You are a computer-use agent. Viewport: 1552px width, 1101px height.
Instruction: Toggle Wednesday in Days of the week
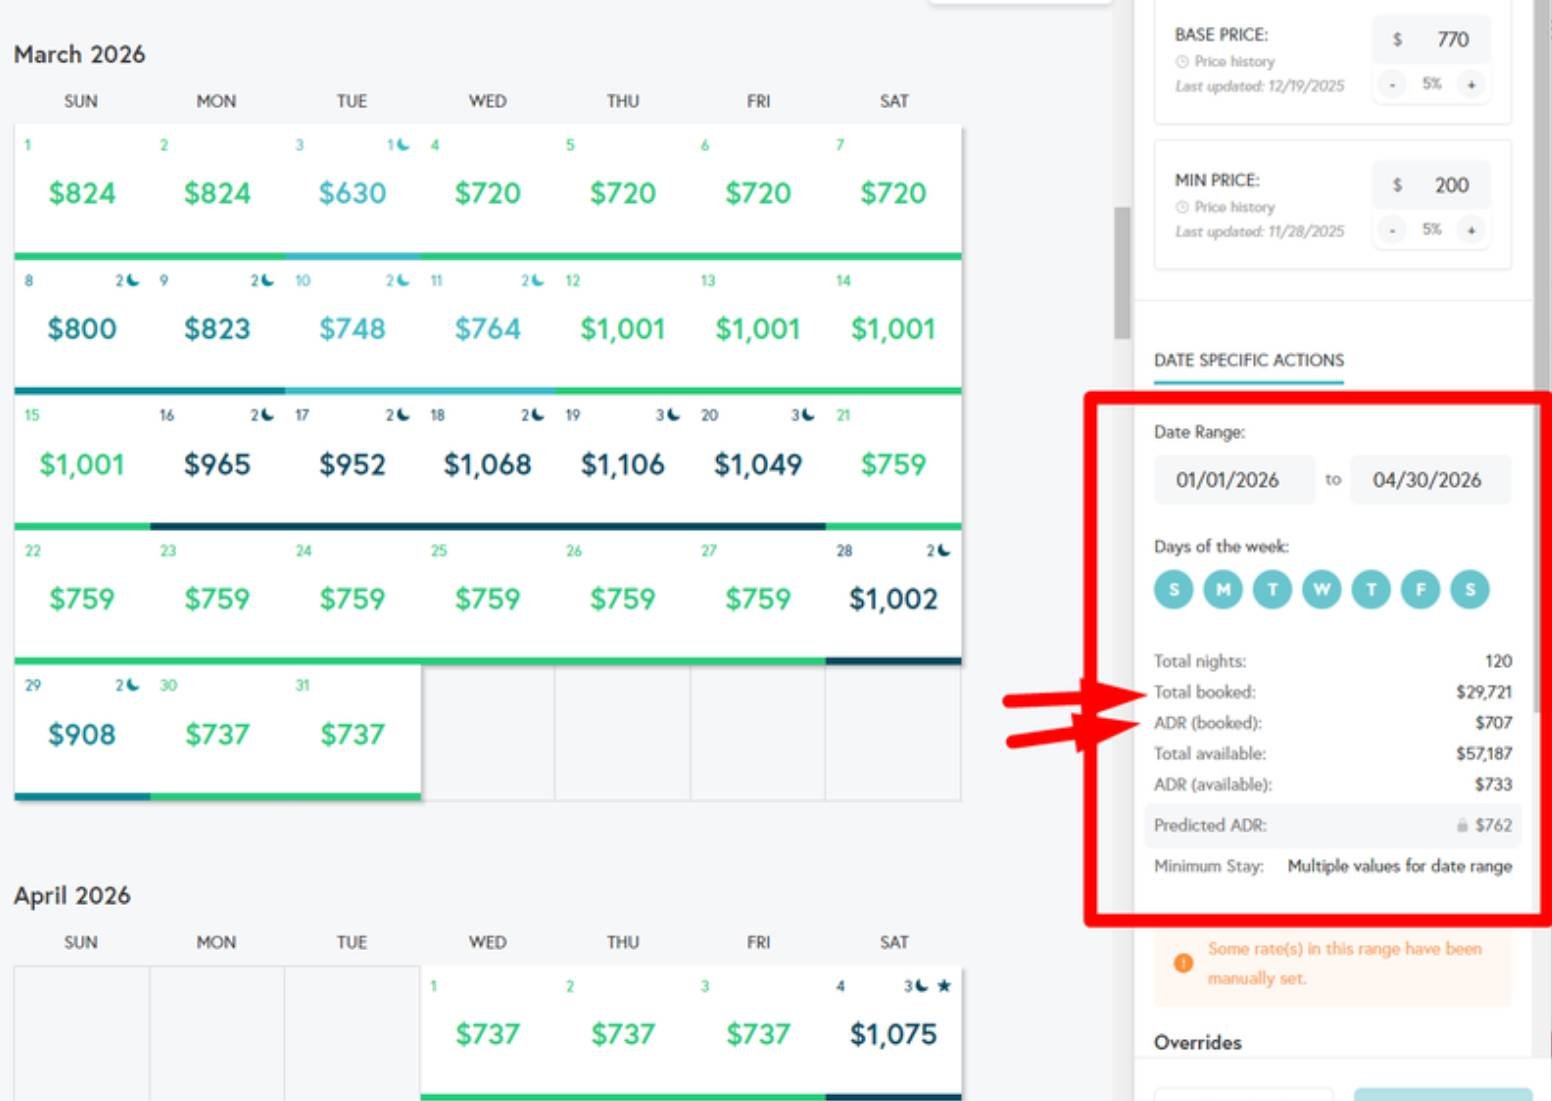coord(1321,590)
